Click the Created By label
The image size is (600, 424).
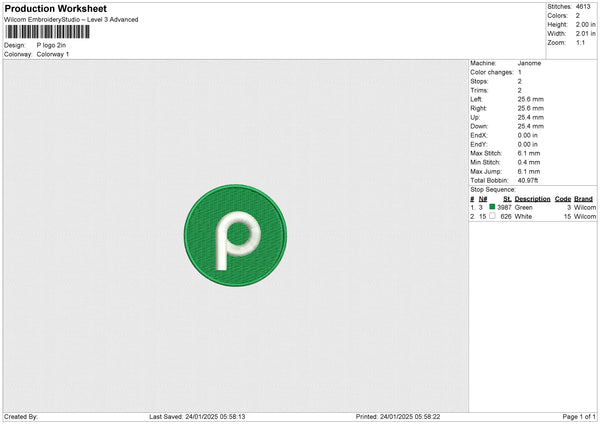(21, 417)
